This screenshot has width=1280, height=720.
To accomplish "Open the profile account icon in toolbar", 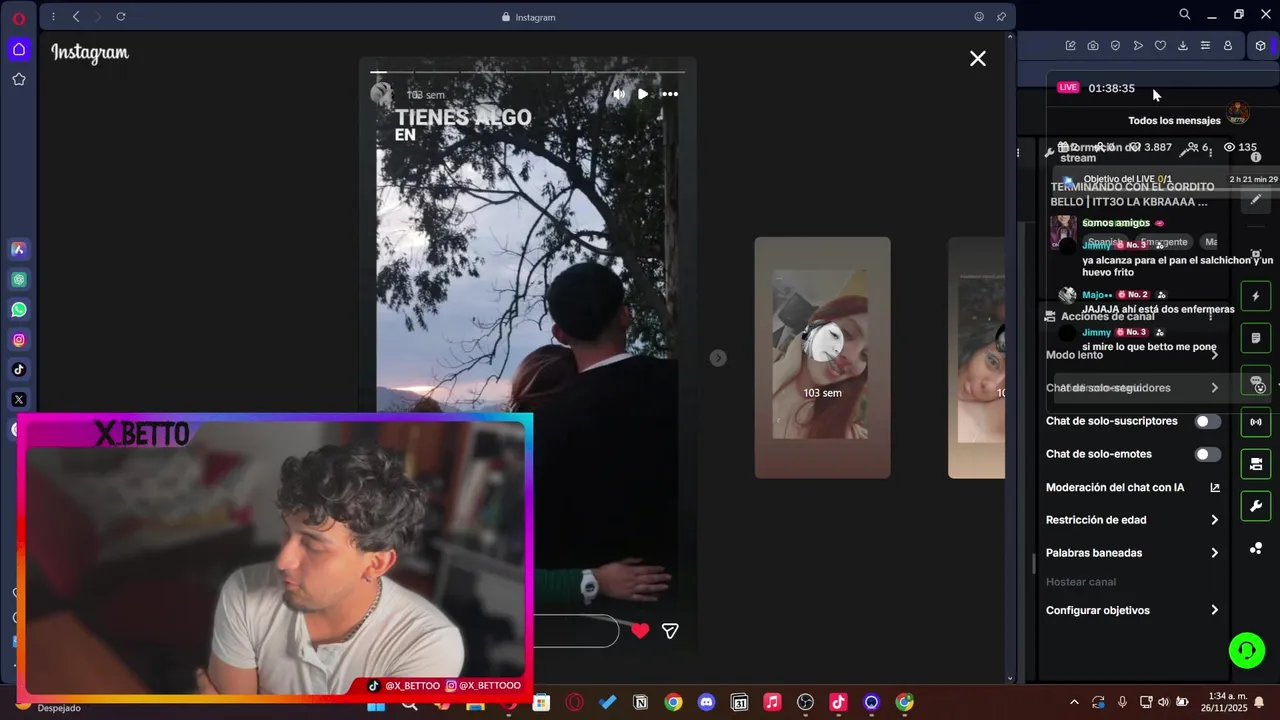I will coord(1228,46).
